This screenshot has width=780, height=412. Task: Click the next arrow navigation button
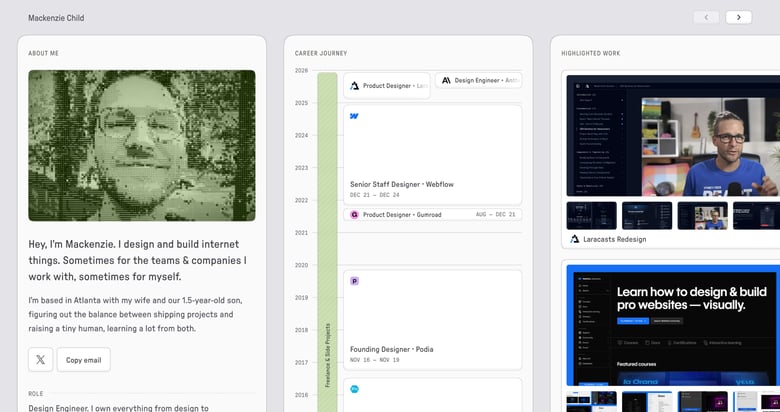point(739,17)
